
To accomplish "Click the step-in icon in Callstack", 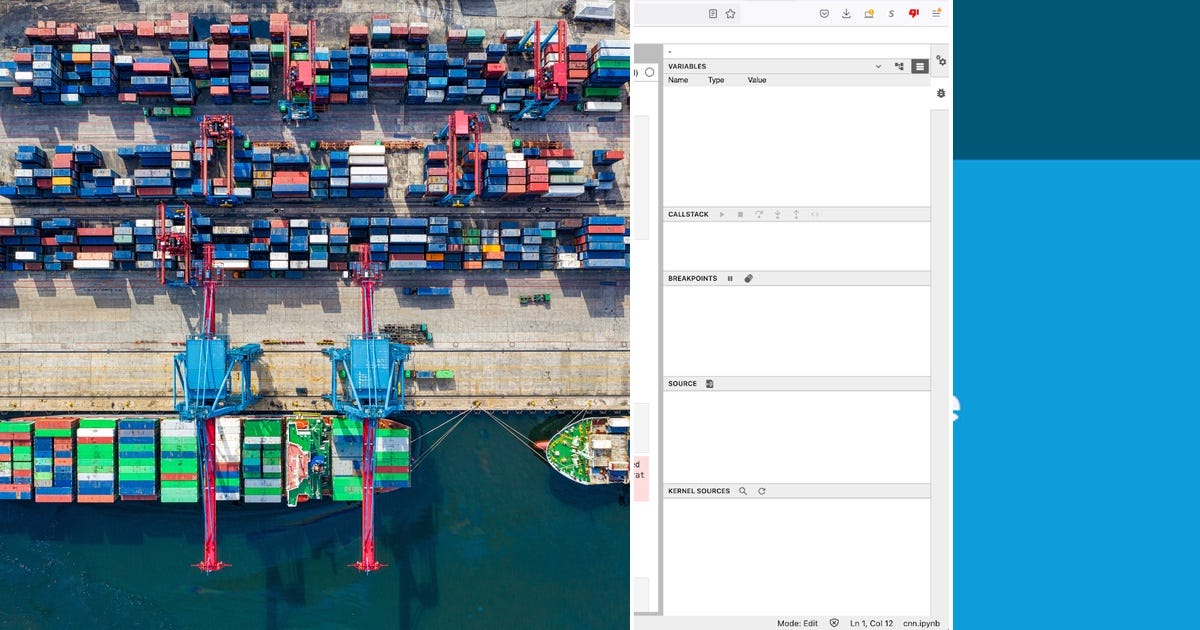I will (777, 214).
